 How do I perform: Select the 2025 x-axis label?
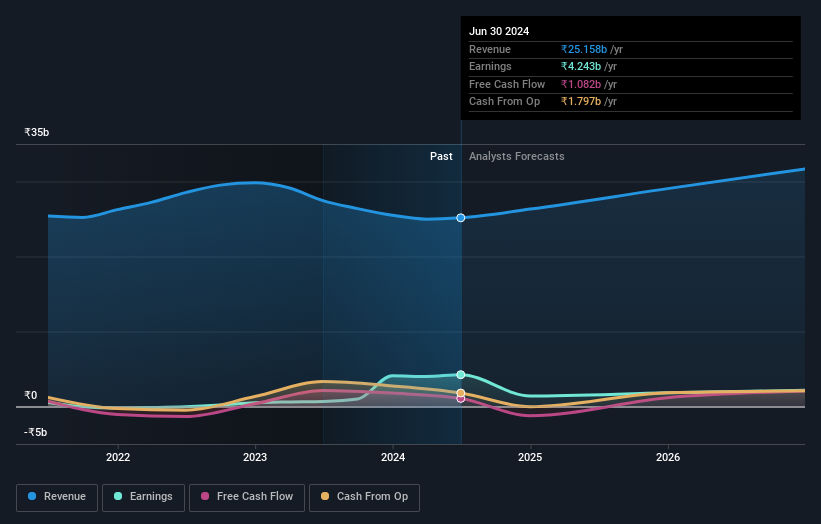(x=530, y=457)
